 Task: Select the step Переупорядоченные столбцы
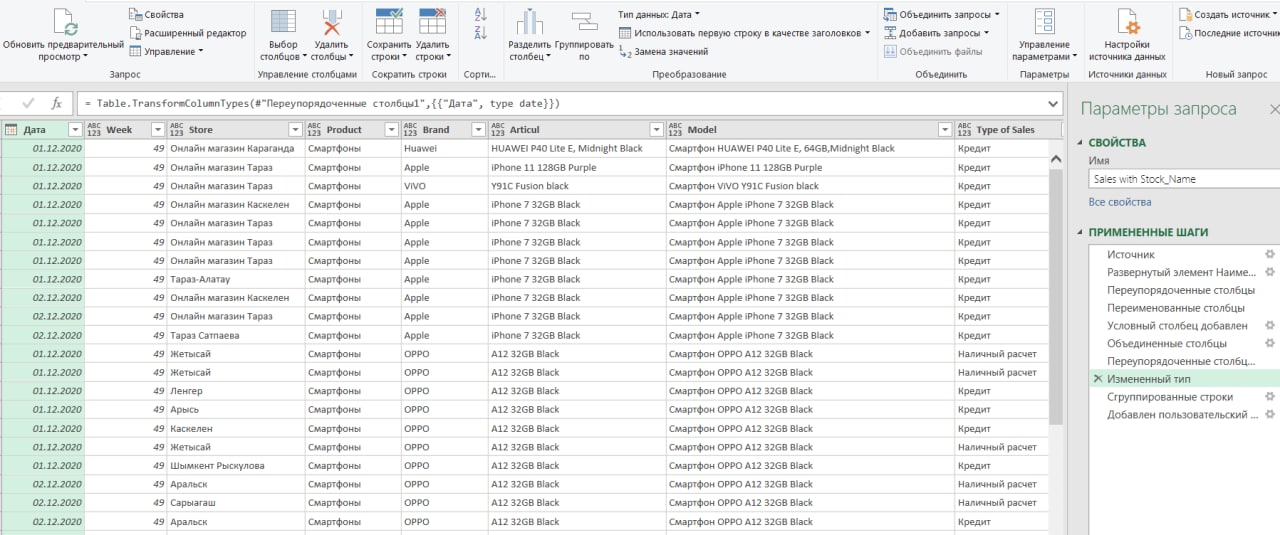tap(1181, 290)
